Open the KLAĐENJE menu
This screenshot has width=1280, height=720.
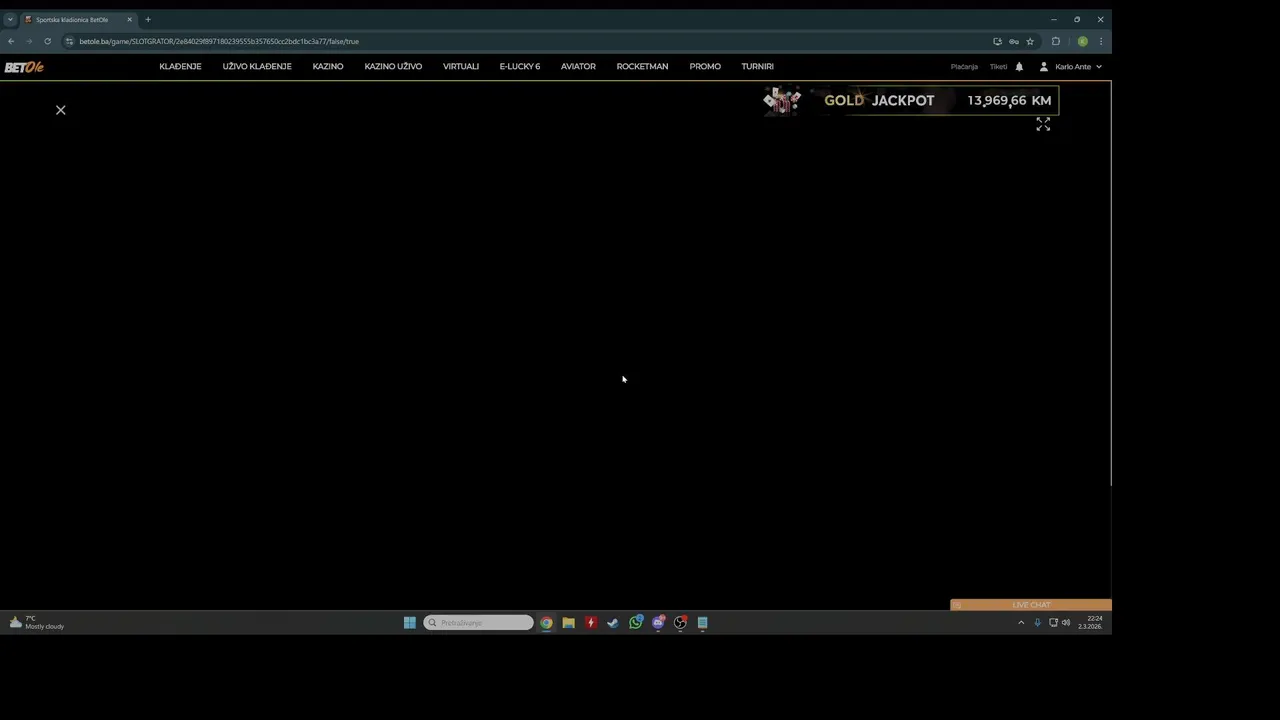click(x=180, y=67)
